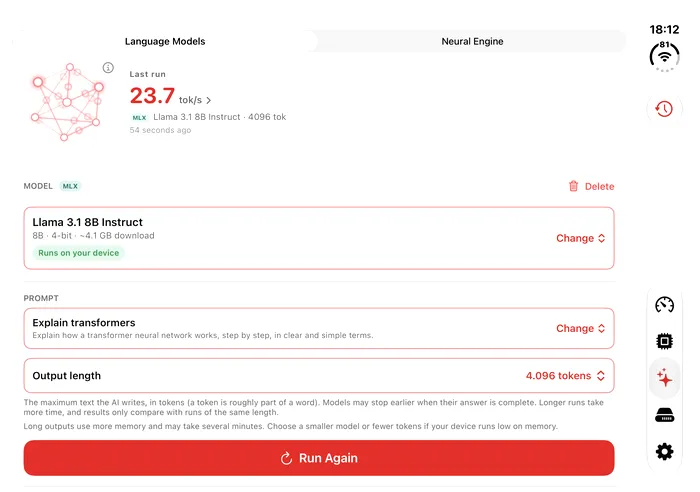
Task: Open the settings gear icon
Action: coord(664,451)
